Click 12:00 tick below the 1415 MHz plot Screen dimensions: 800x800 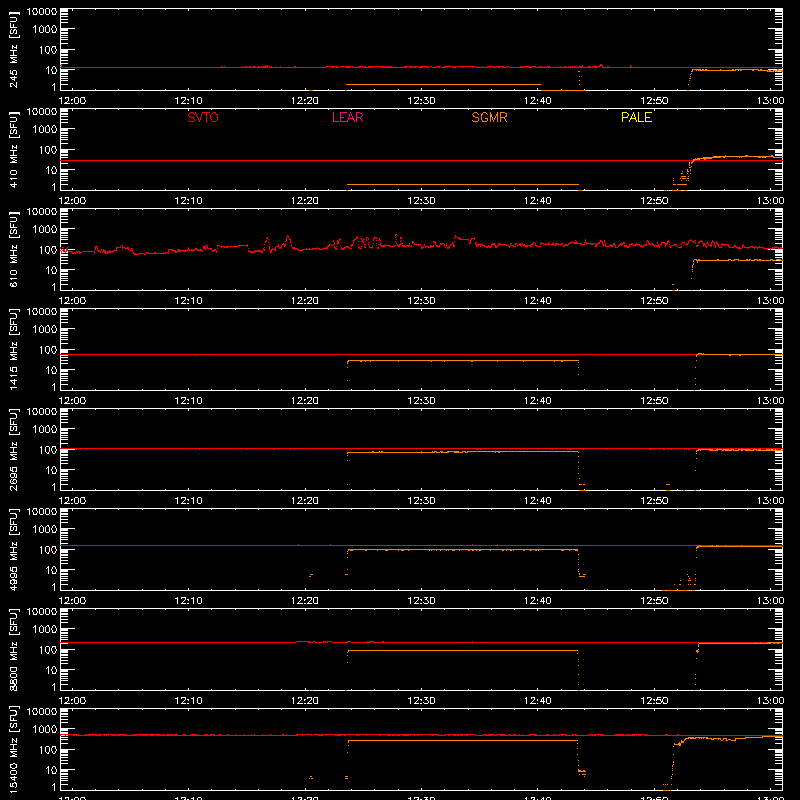coord(72,401)
